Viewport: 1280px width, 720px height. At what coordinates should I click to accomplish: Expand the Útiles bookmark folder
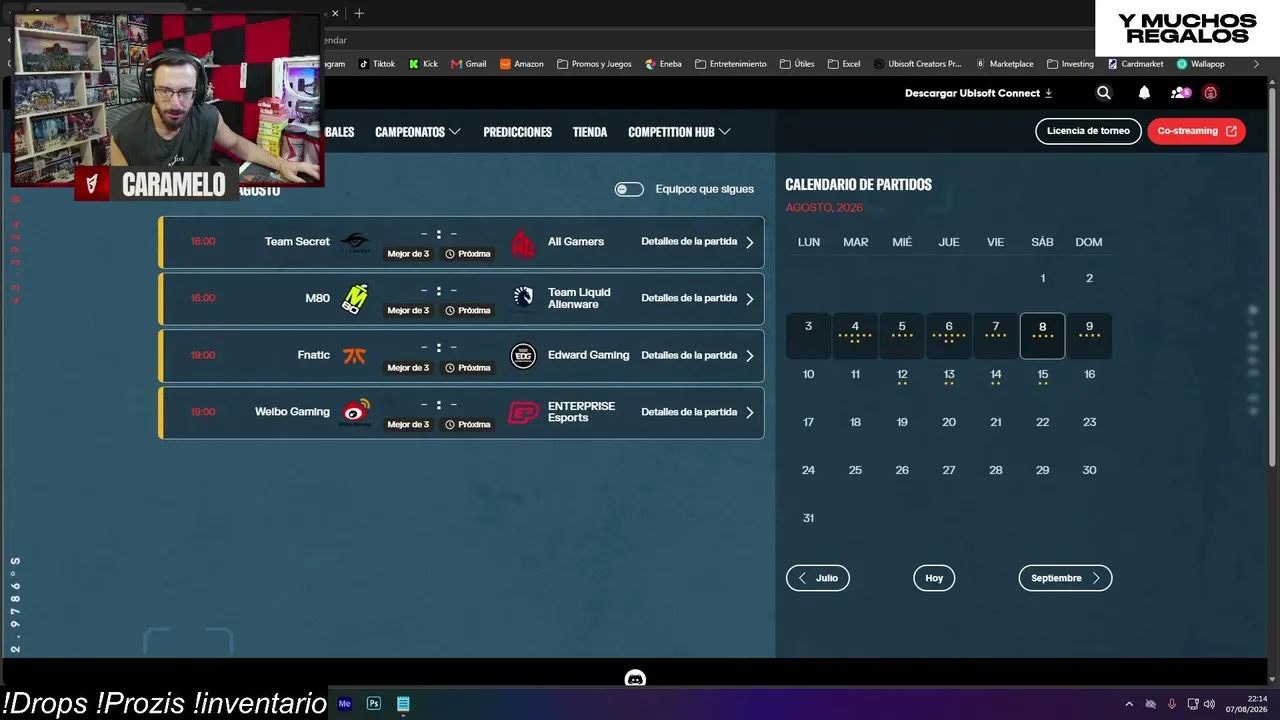797,64
